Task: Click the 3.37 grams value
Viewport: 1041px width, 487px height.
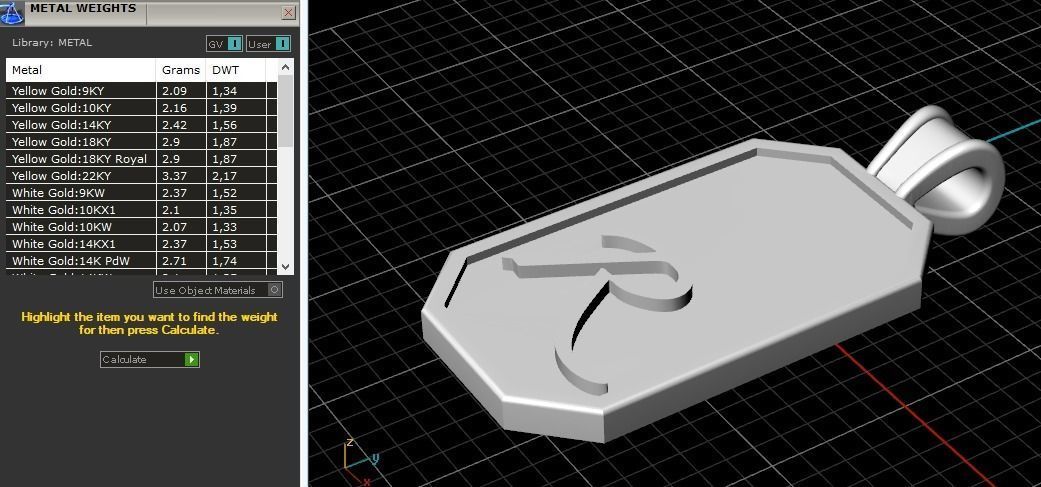Action: coord(174,176)
